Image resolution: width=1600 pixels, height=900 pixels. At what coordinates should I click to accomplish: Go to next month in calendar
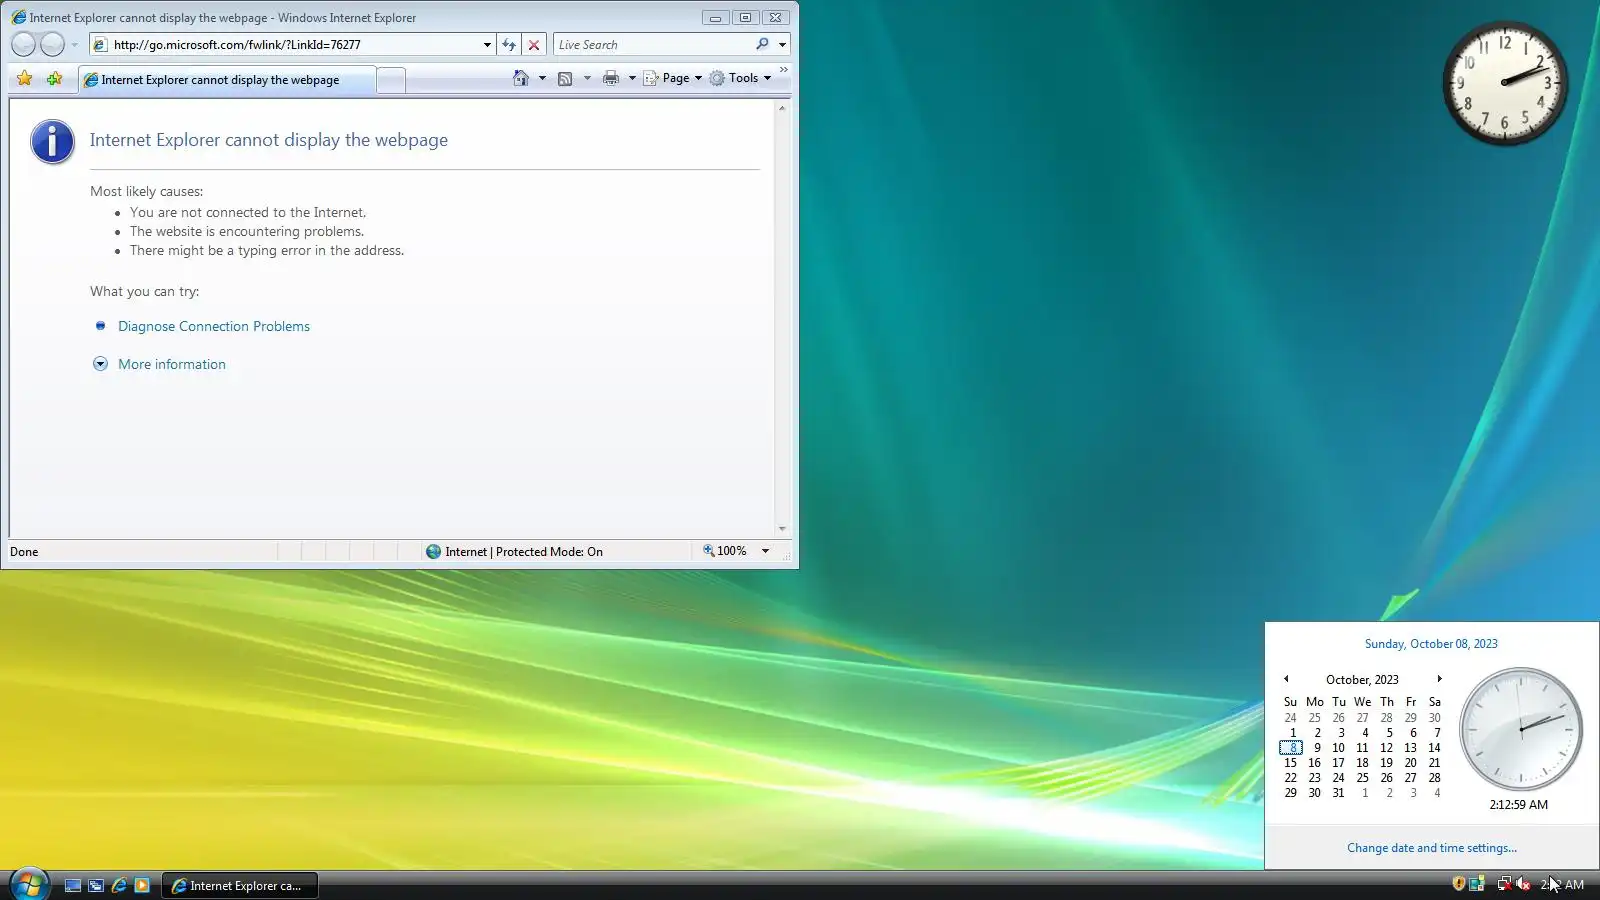(1439, 679)
